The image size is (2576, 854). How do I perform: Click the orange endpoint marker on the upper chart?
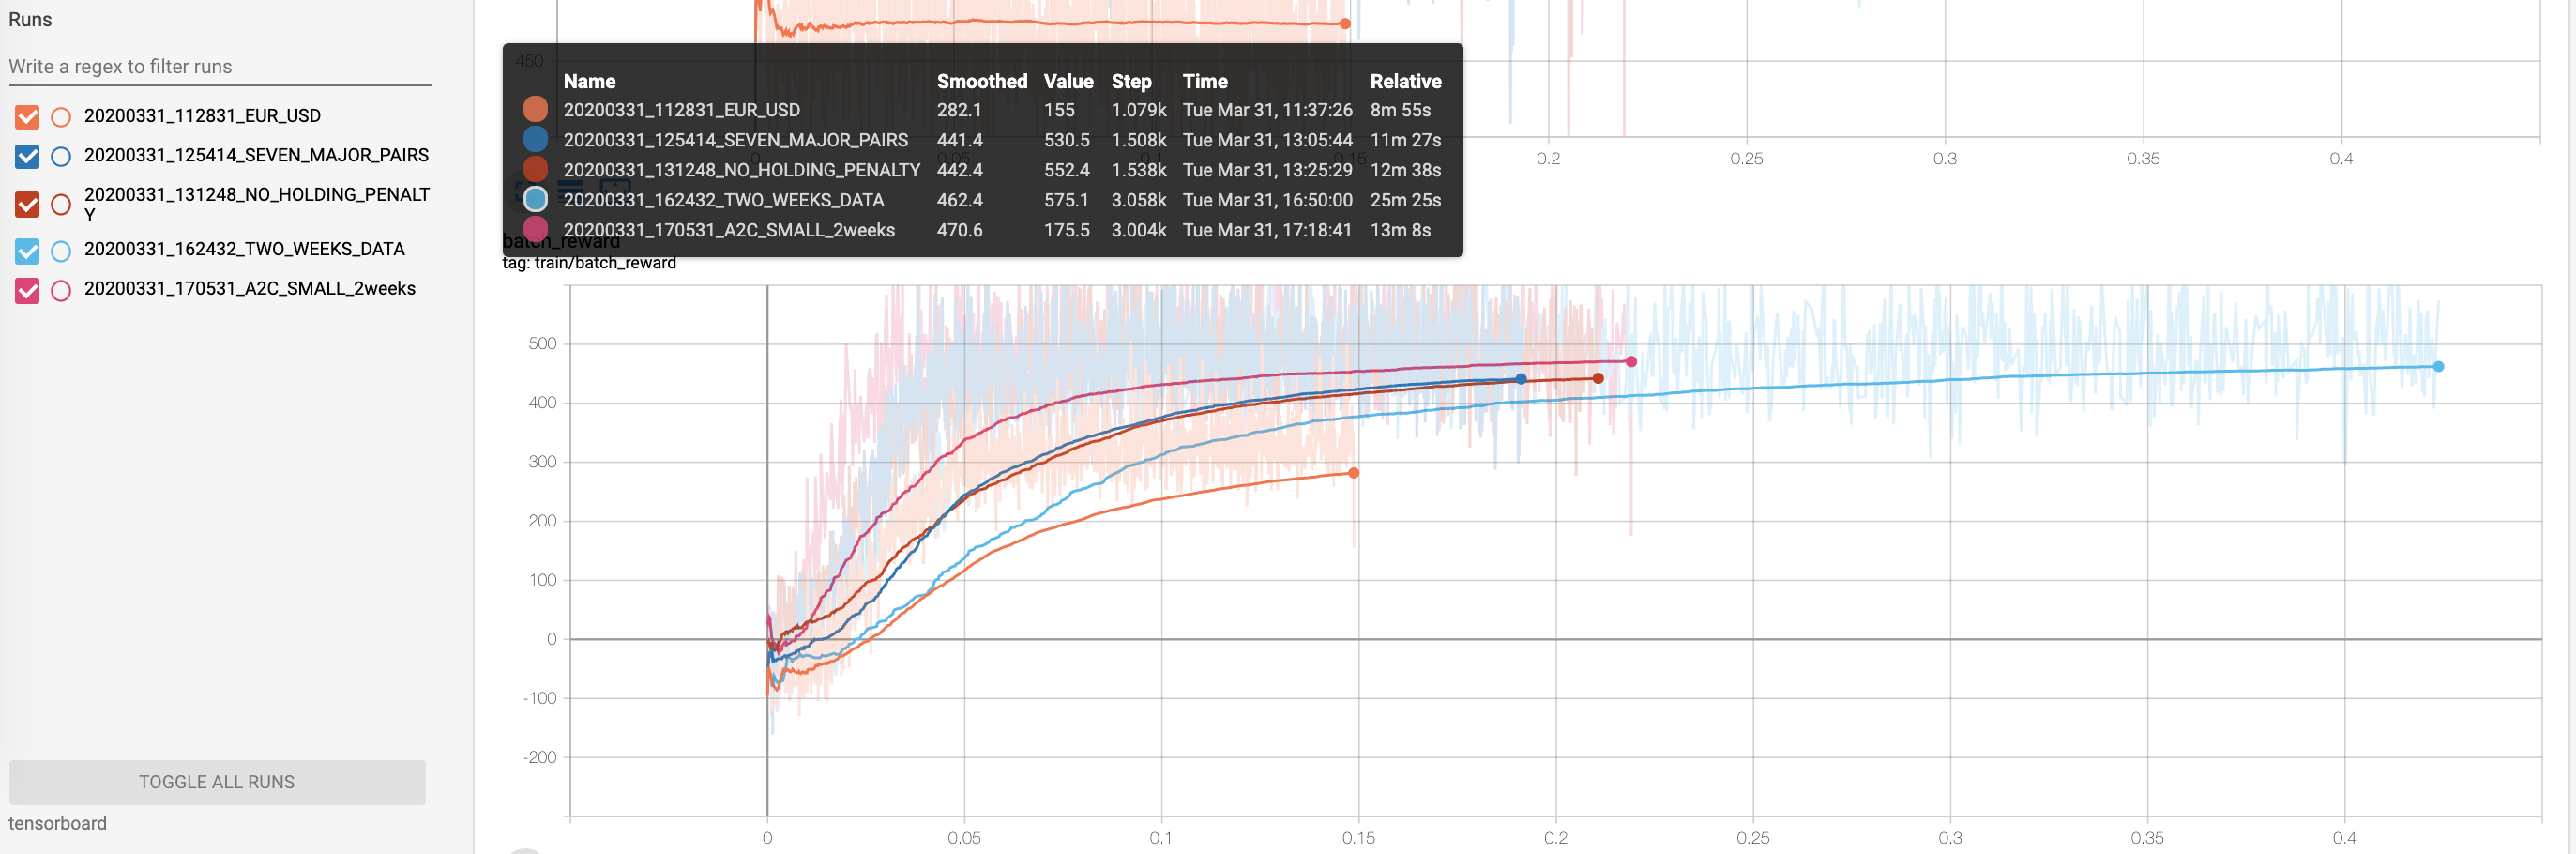click(1345, 24)
